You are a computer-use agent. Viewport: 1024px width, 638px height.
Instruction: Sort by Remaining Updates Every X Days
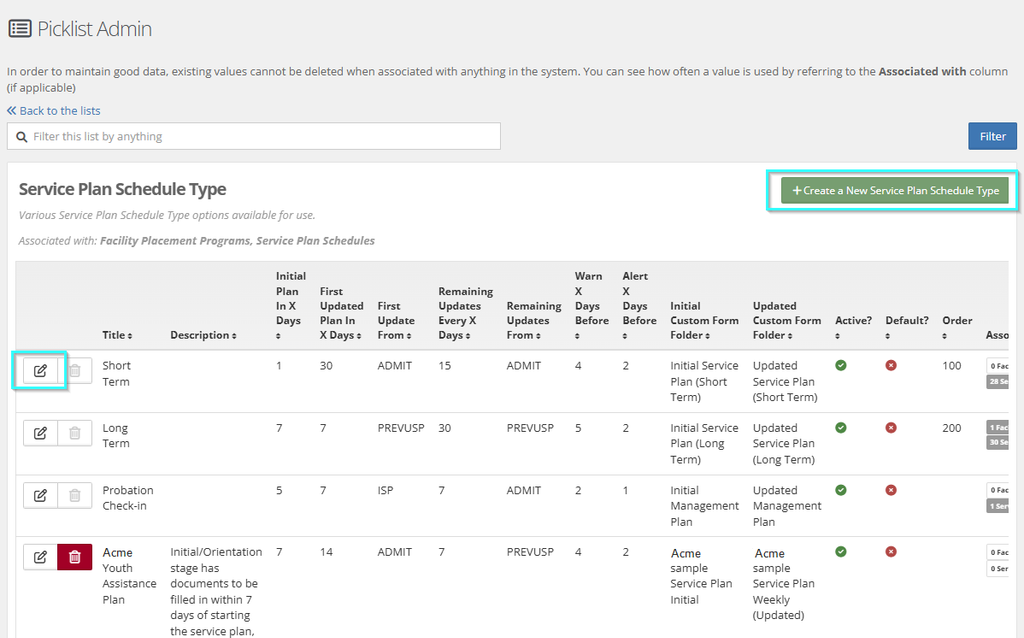(x=466, y=313)
